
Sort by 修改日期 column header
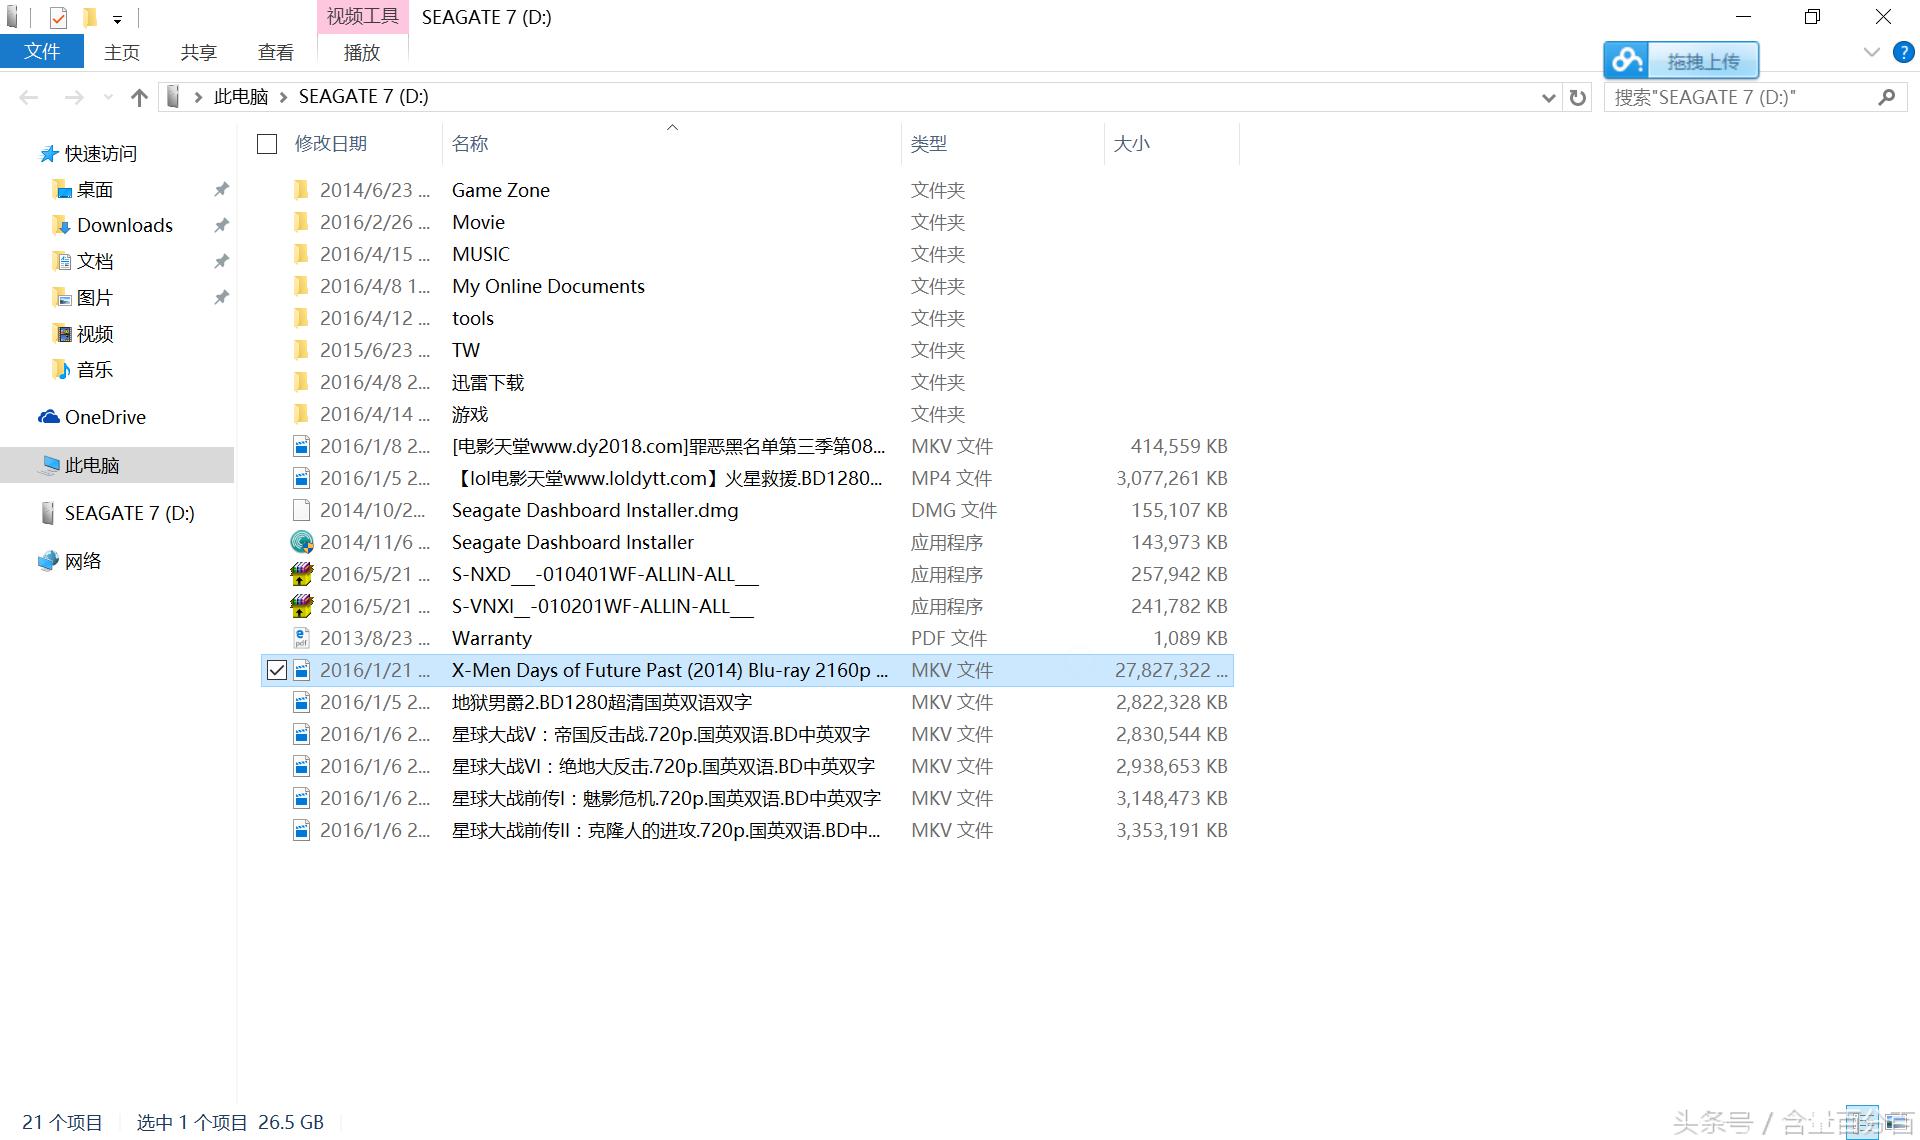[x=331, y=144]
